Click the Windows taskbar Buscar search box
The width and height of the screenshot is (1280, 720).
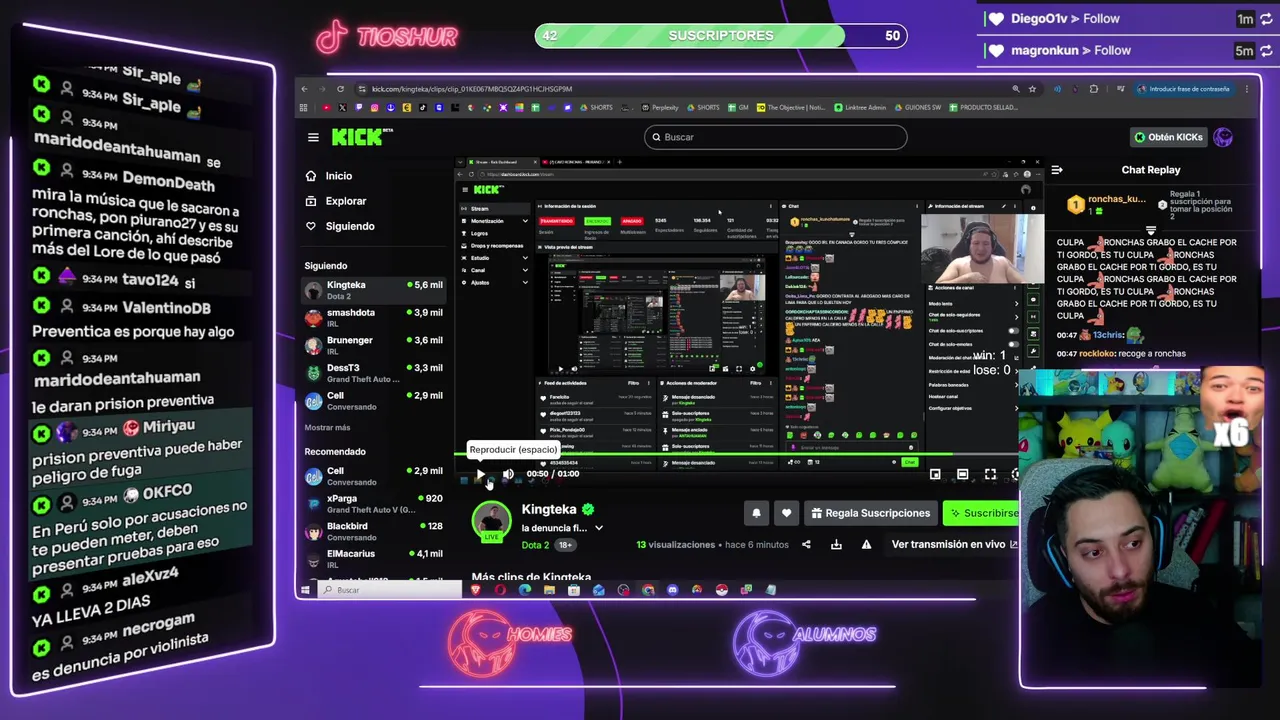(x=388, y=590)
